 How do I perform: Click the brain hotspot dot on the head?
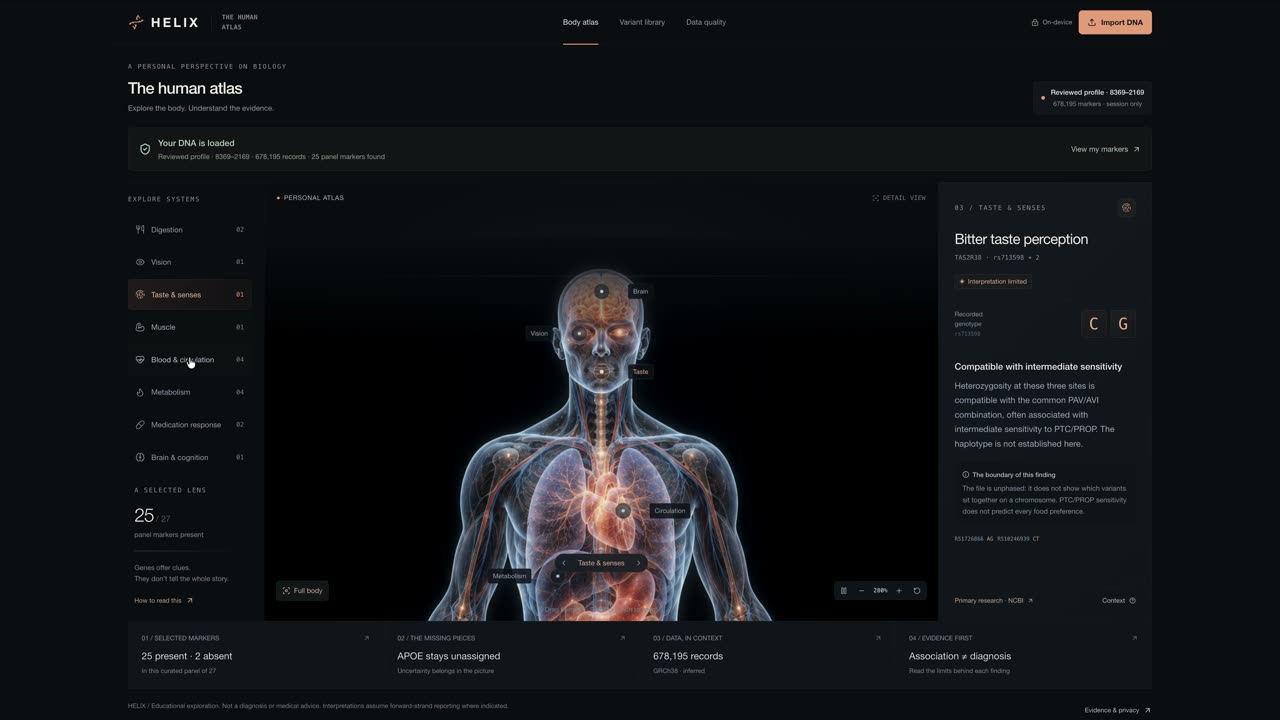click(601, 291)
